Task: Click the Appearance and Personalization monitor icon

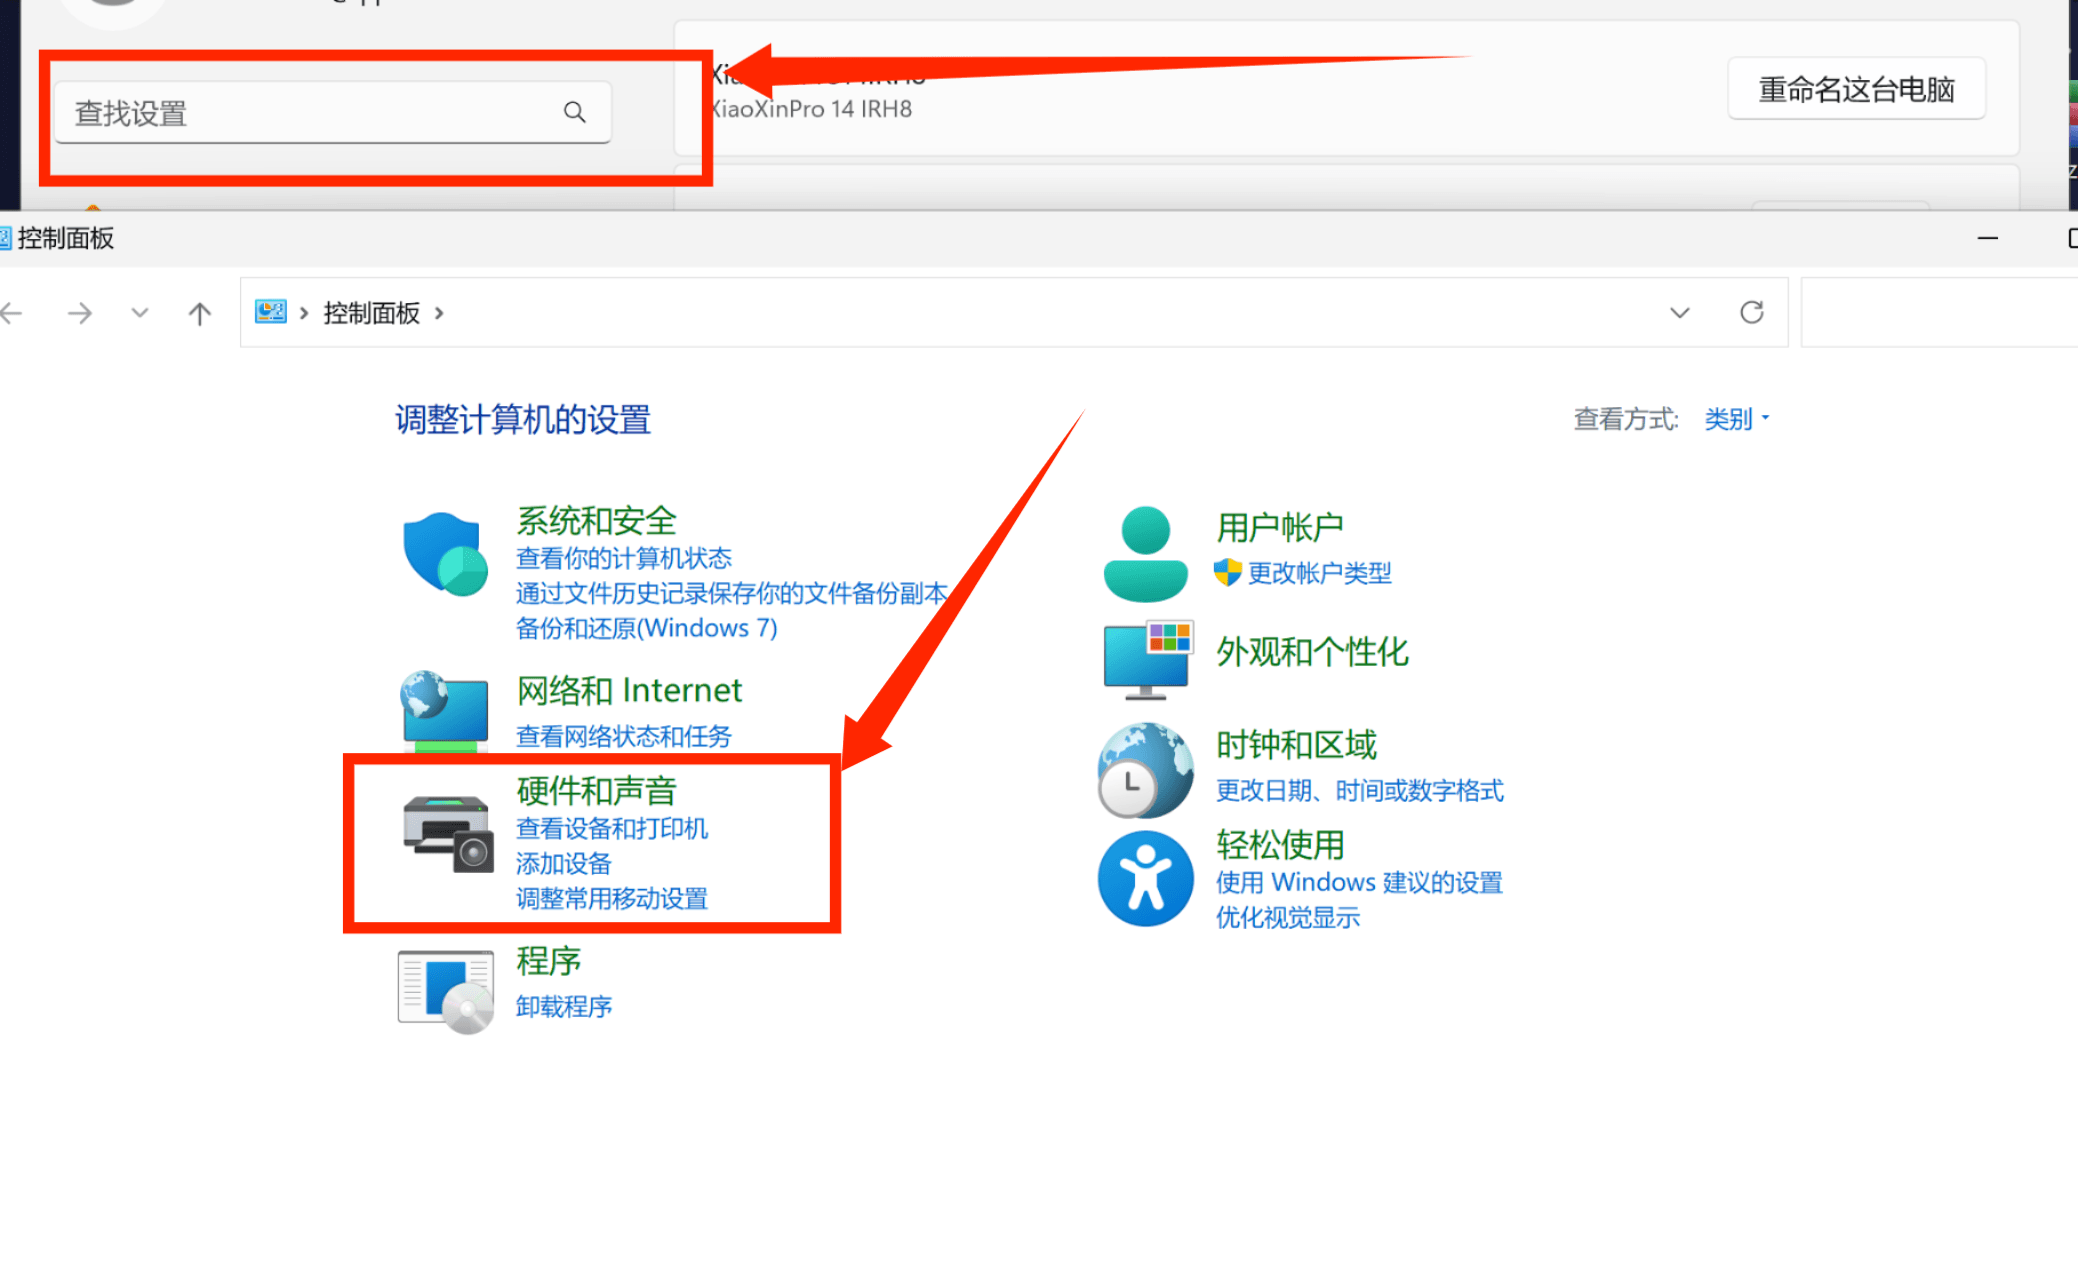Action: pyautogui.click(x=1147, y=660)
